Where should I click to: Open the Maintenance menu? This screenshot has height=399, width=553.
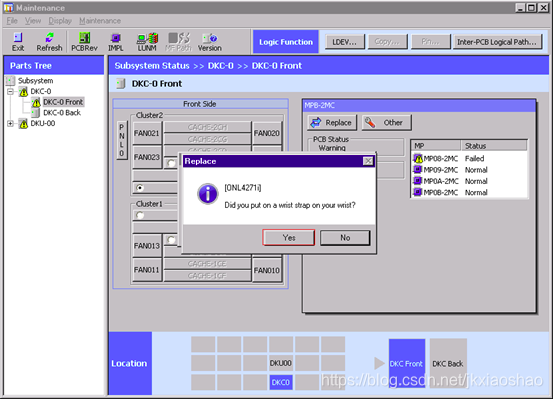tap(100, 21)
